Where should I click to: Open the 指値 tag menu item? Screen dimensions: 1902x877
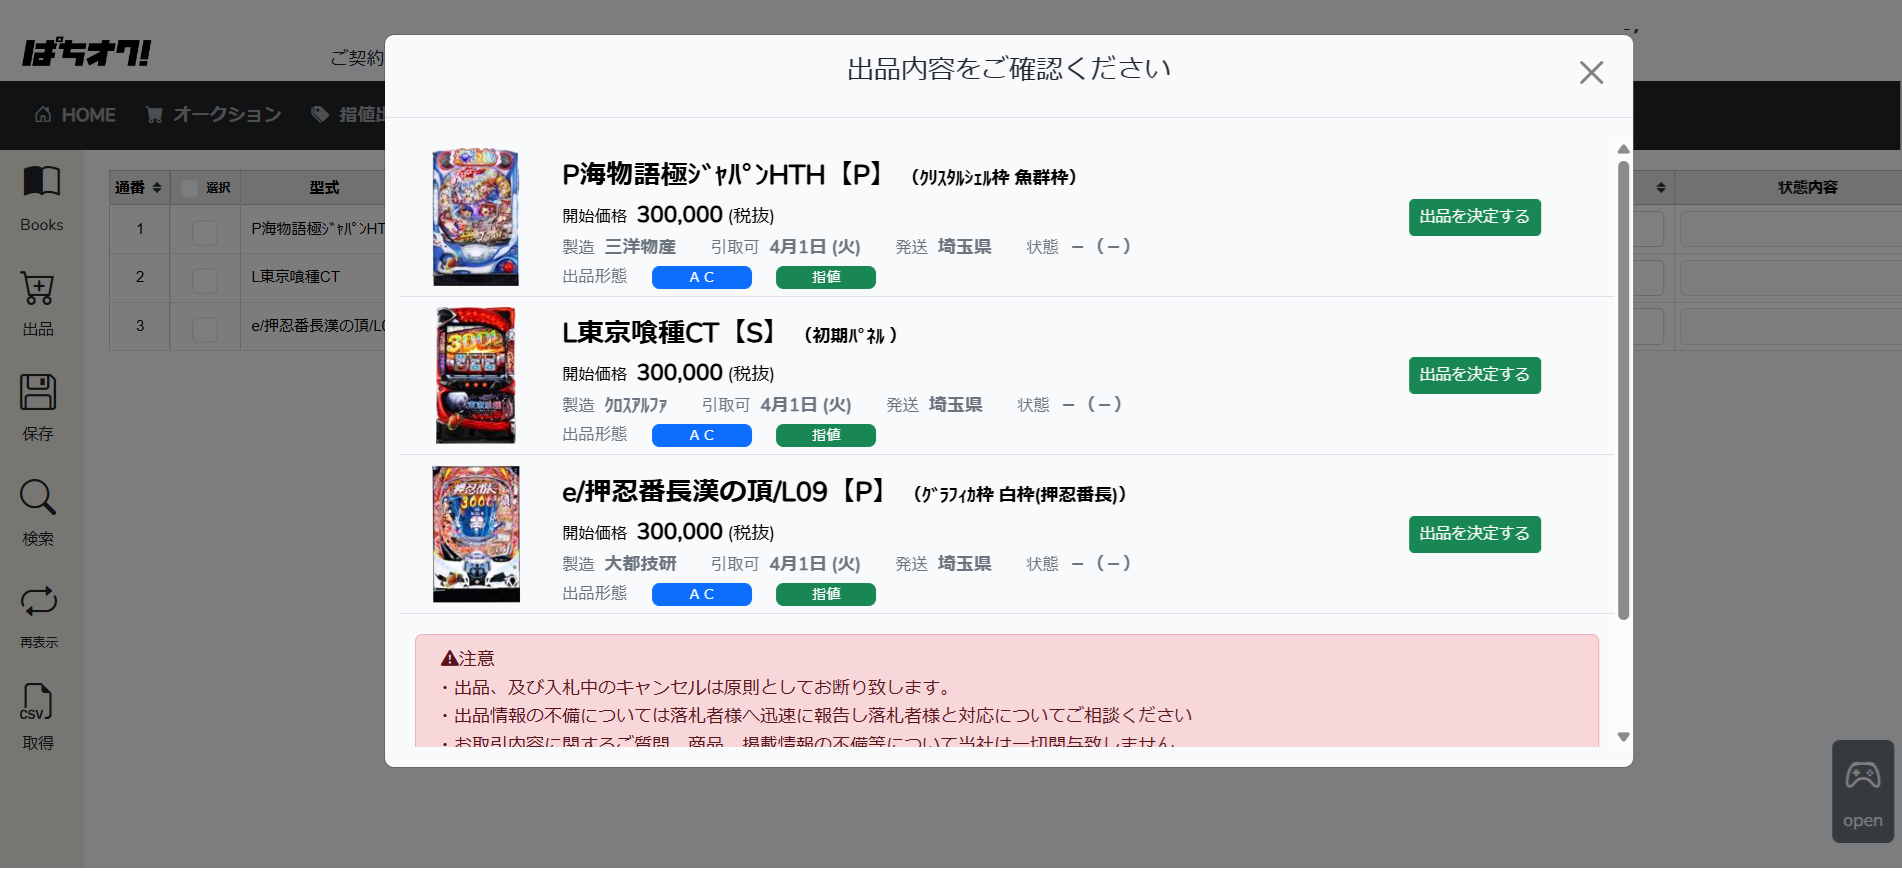point(347,115)
